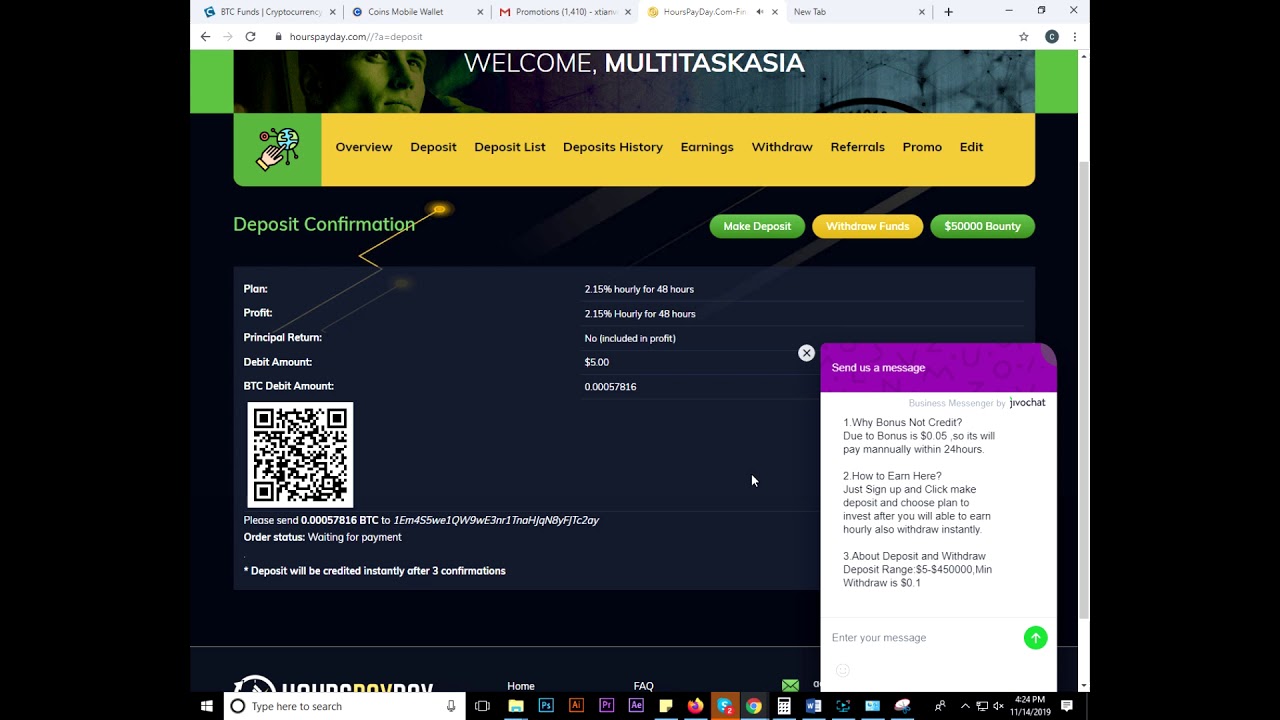
Task: Launch Premiere Pro from taskbar
Action: (606, 706)
